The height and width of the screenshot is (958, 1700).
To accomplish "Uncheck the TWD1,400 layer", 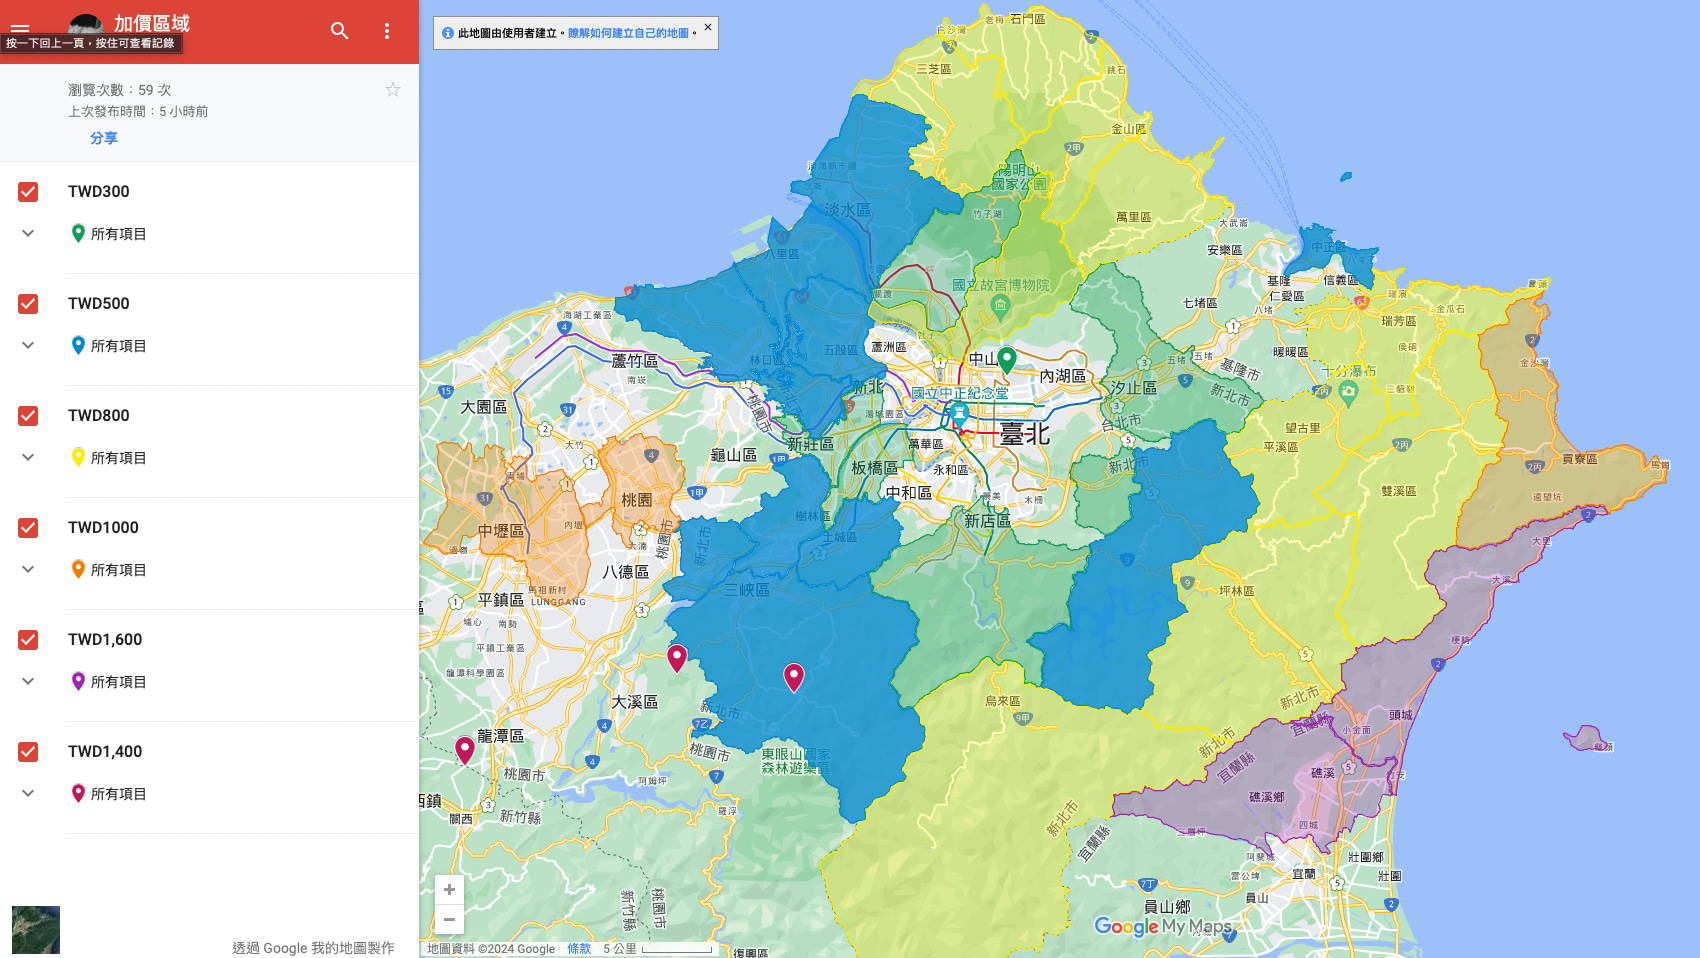I will 28,752.
